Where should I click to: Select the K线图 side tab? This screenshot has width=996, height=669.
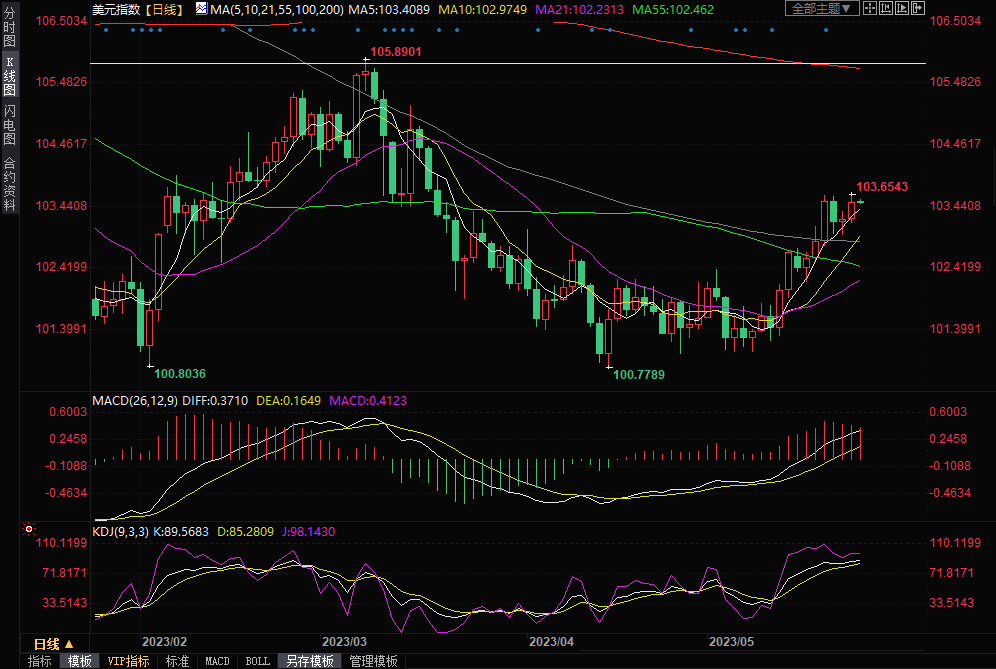(x=9, y=75)
